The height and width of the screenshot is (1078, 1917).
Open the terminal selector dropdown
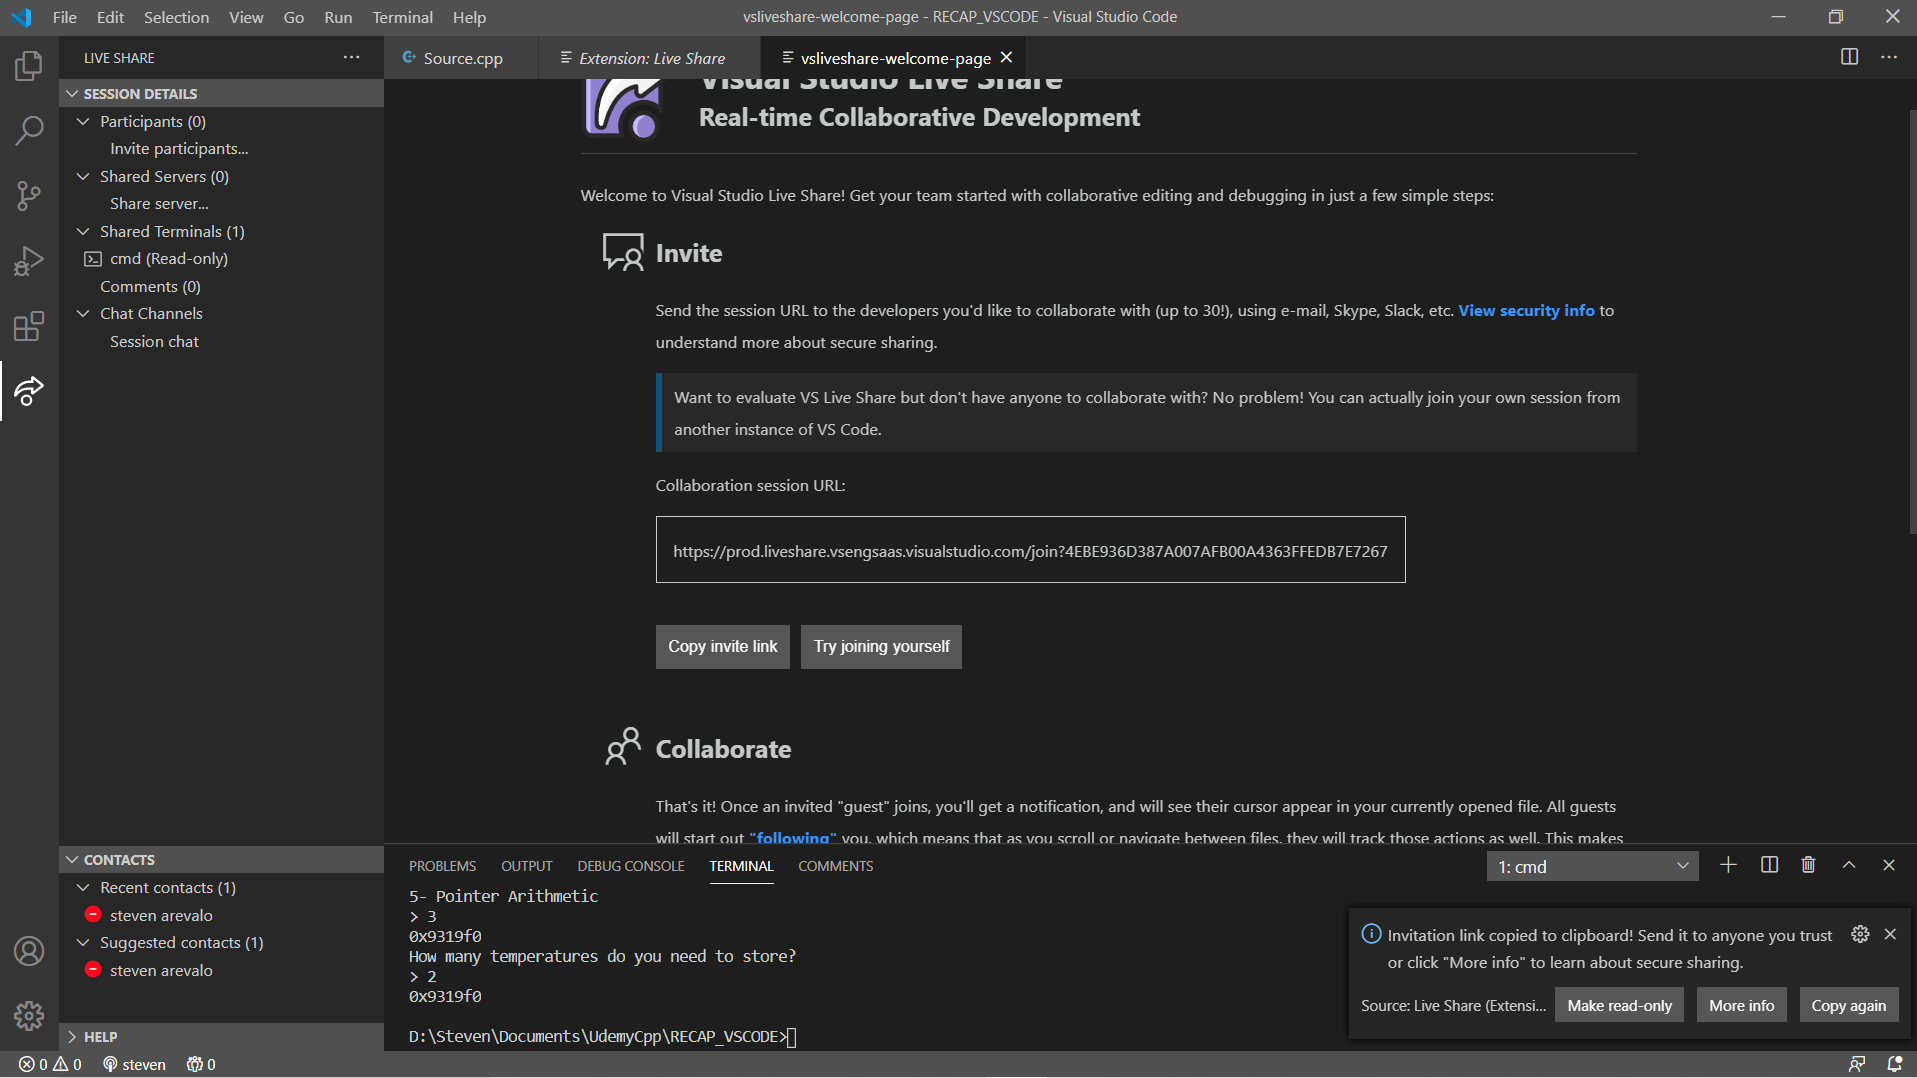click(1592, 867)
